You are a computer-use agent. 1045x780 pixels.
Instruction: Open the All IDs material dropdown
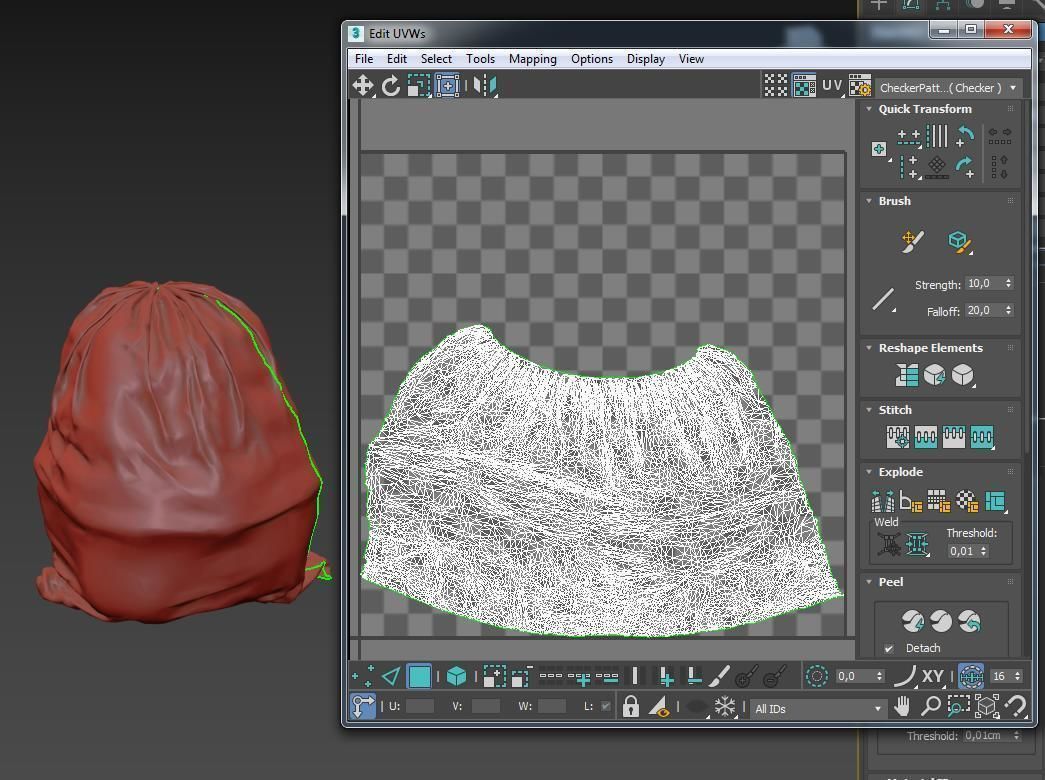(x=818, y=709)
